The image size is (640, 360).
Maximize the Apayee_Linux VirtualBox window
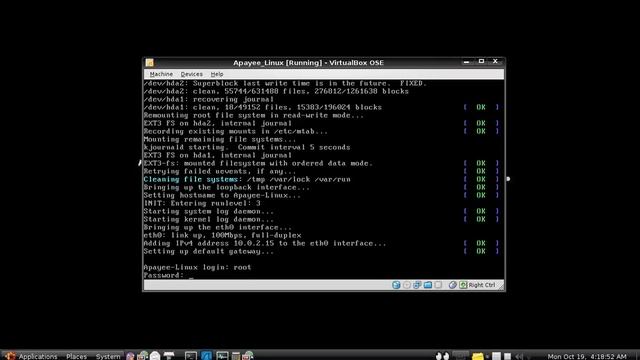481,61
